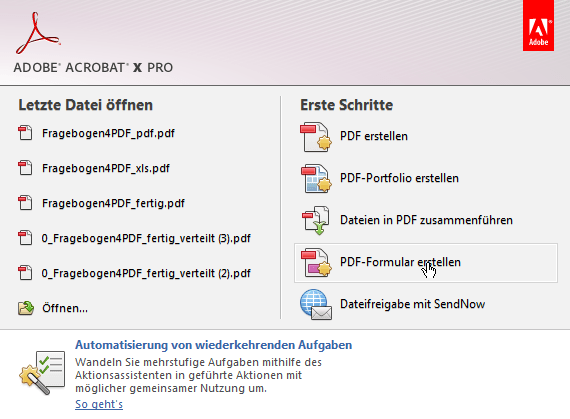This screenshot has height=419, width=570.
Task: Click the red Adobe logo badge
Action: tap(538, 26)
